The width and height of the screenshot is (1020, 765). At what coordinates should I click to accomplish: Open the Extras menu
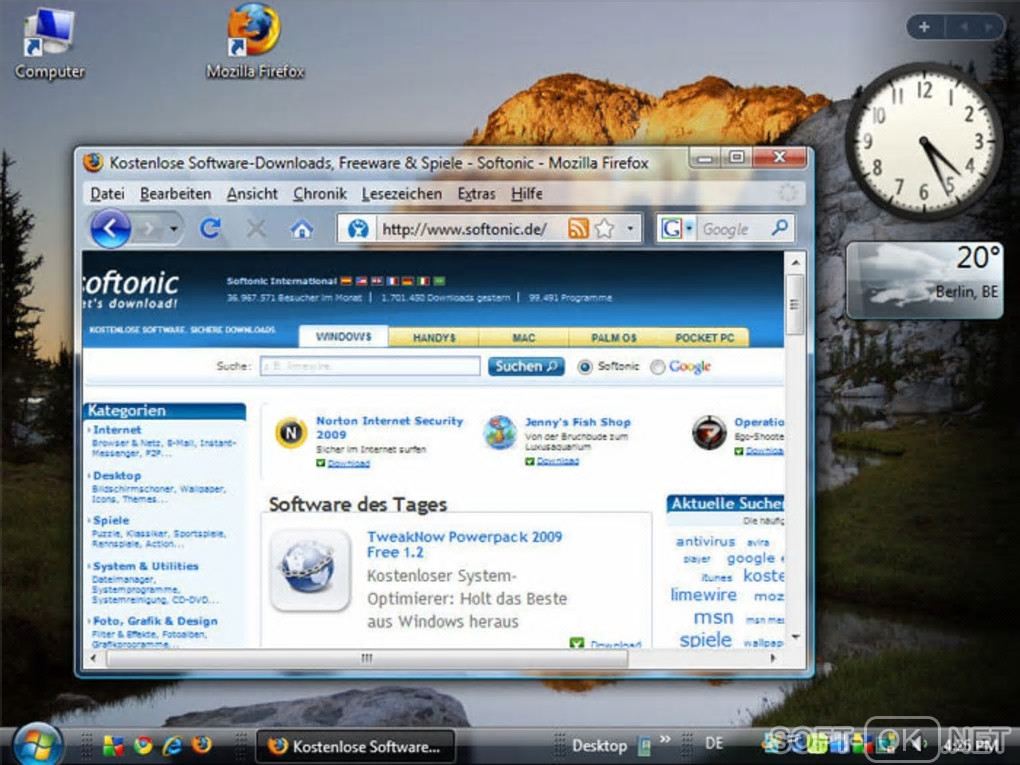click(476, 193)
